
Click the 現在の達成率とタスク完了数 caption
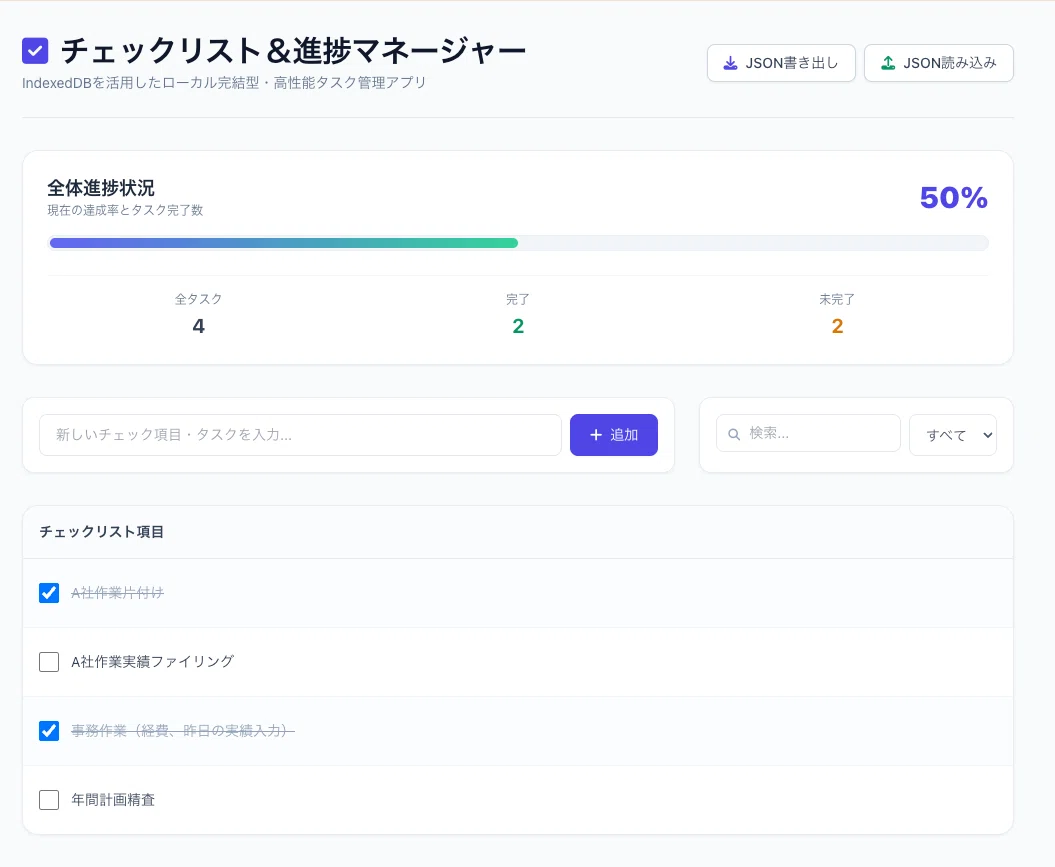point(125,210)
